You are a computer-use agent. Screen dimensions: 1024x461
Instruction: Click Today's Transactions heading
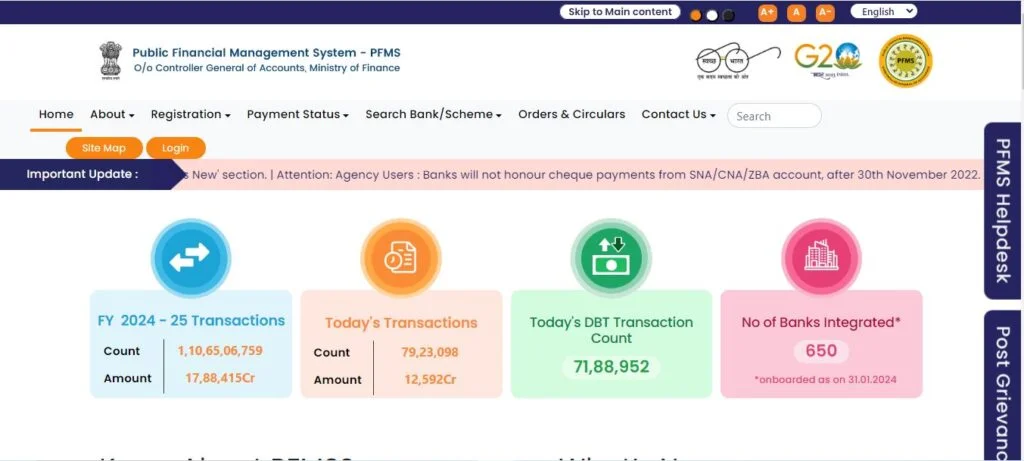coord(401,323)
